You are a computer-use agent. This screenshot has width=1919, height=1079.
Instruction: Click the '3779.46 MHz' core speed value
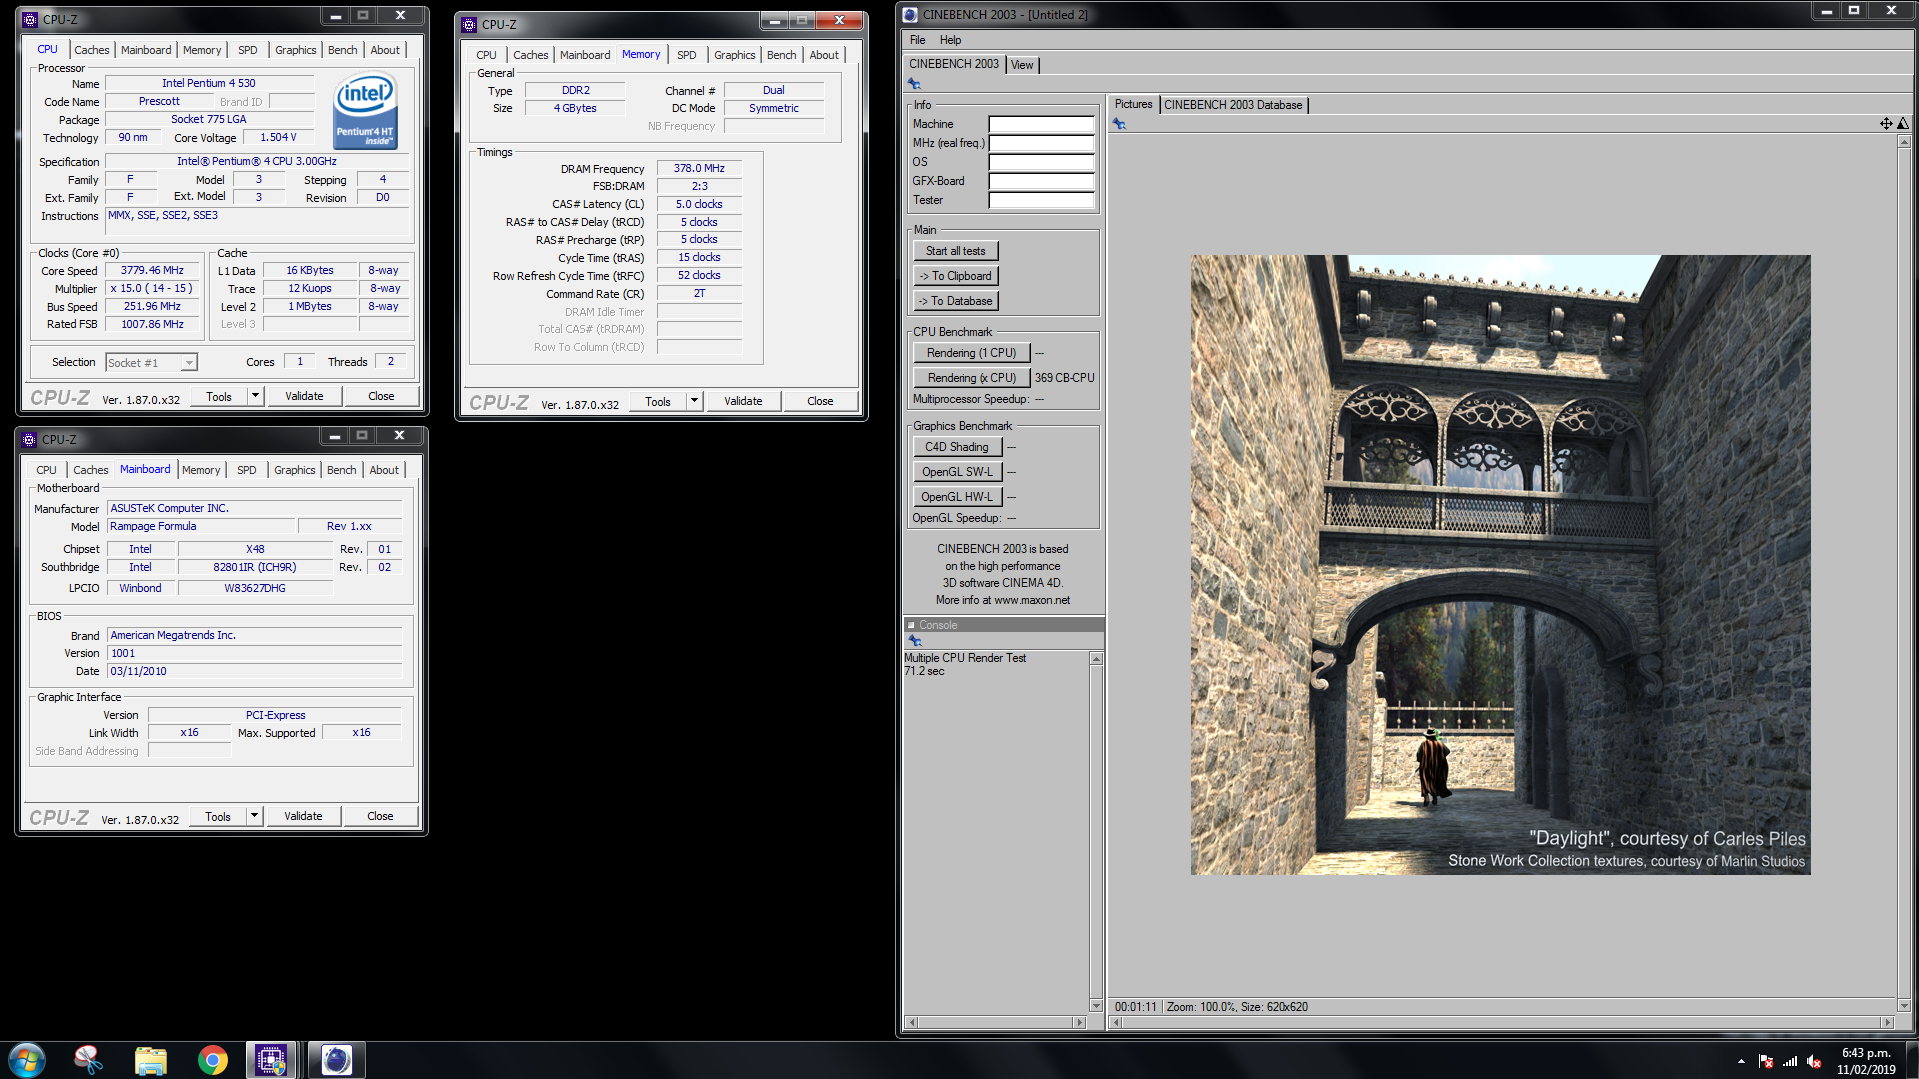(x=152, y=270)
